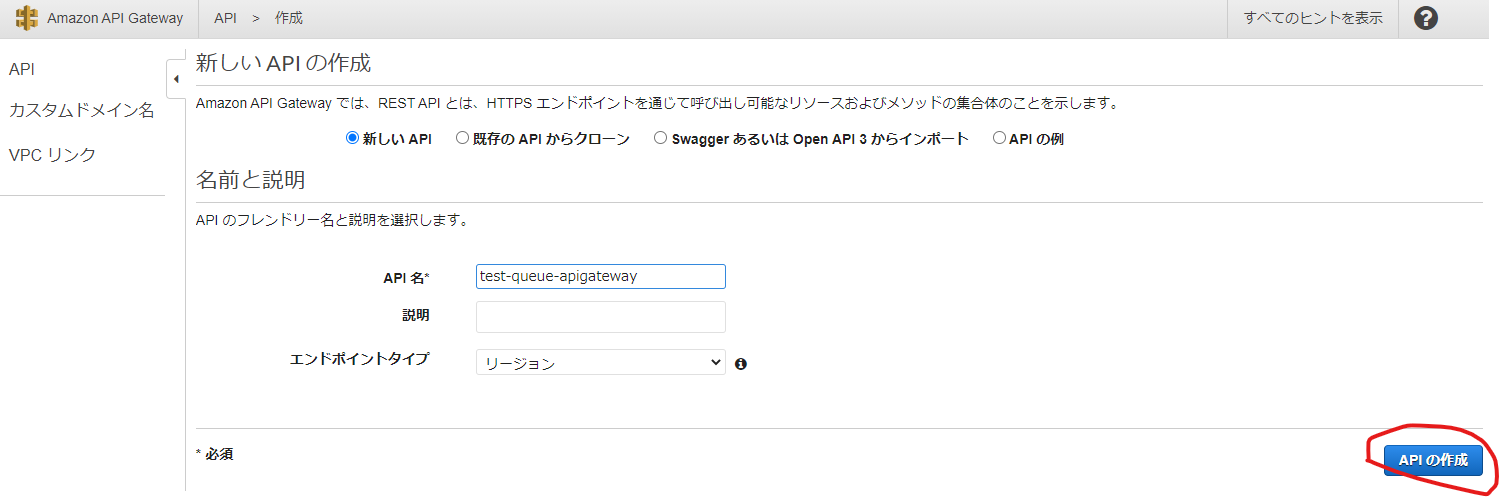
Task: Click the API 名 input field
Action: tap(601, 276)
